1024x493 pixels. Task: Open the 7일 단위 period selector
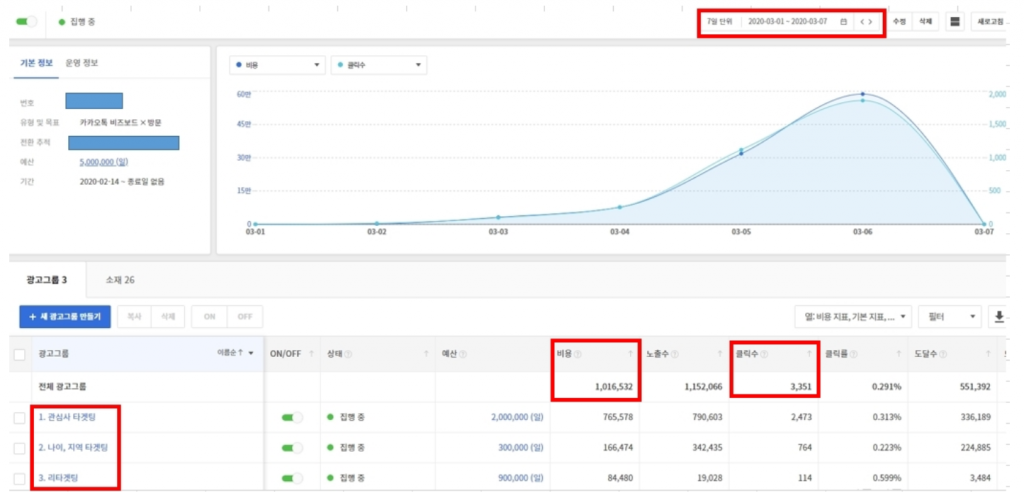[x=720, y=22]
